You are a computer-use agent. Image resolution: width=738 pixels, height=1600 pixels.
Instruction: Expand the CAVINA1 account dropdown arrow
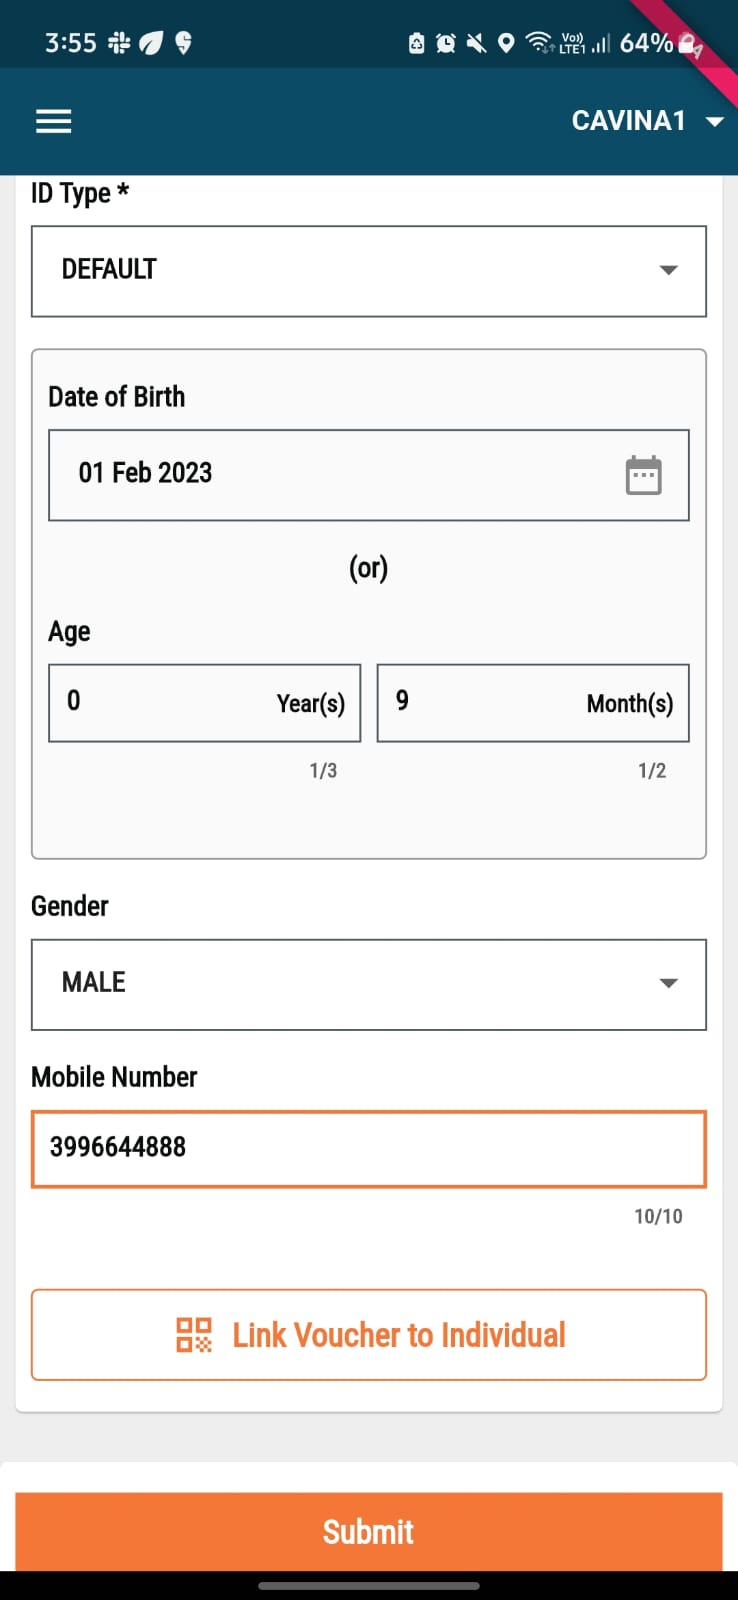point(714,122)
